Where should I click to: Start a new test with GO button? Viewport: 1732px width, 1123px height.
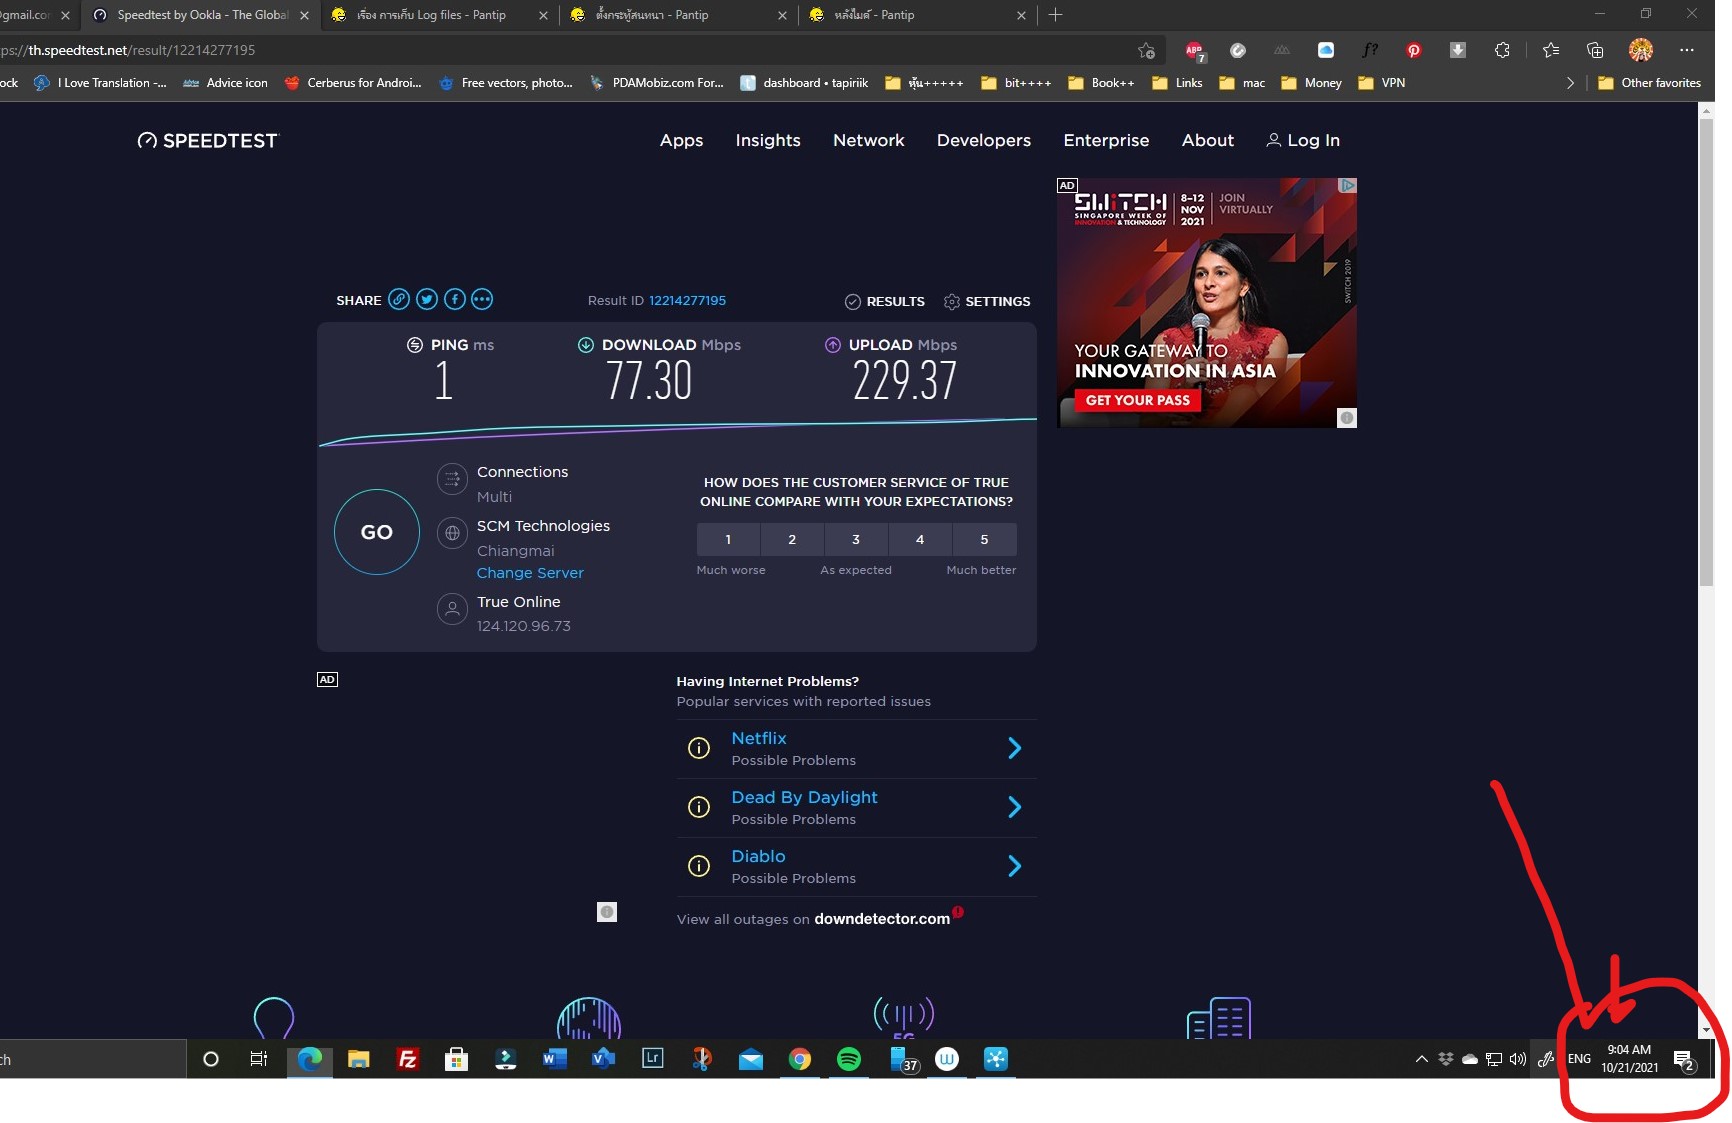coord(377,532)
